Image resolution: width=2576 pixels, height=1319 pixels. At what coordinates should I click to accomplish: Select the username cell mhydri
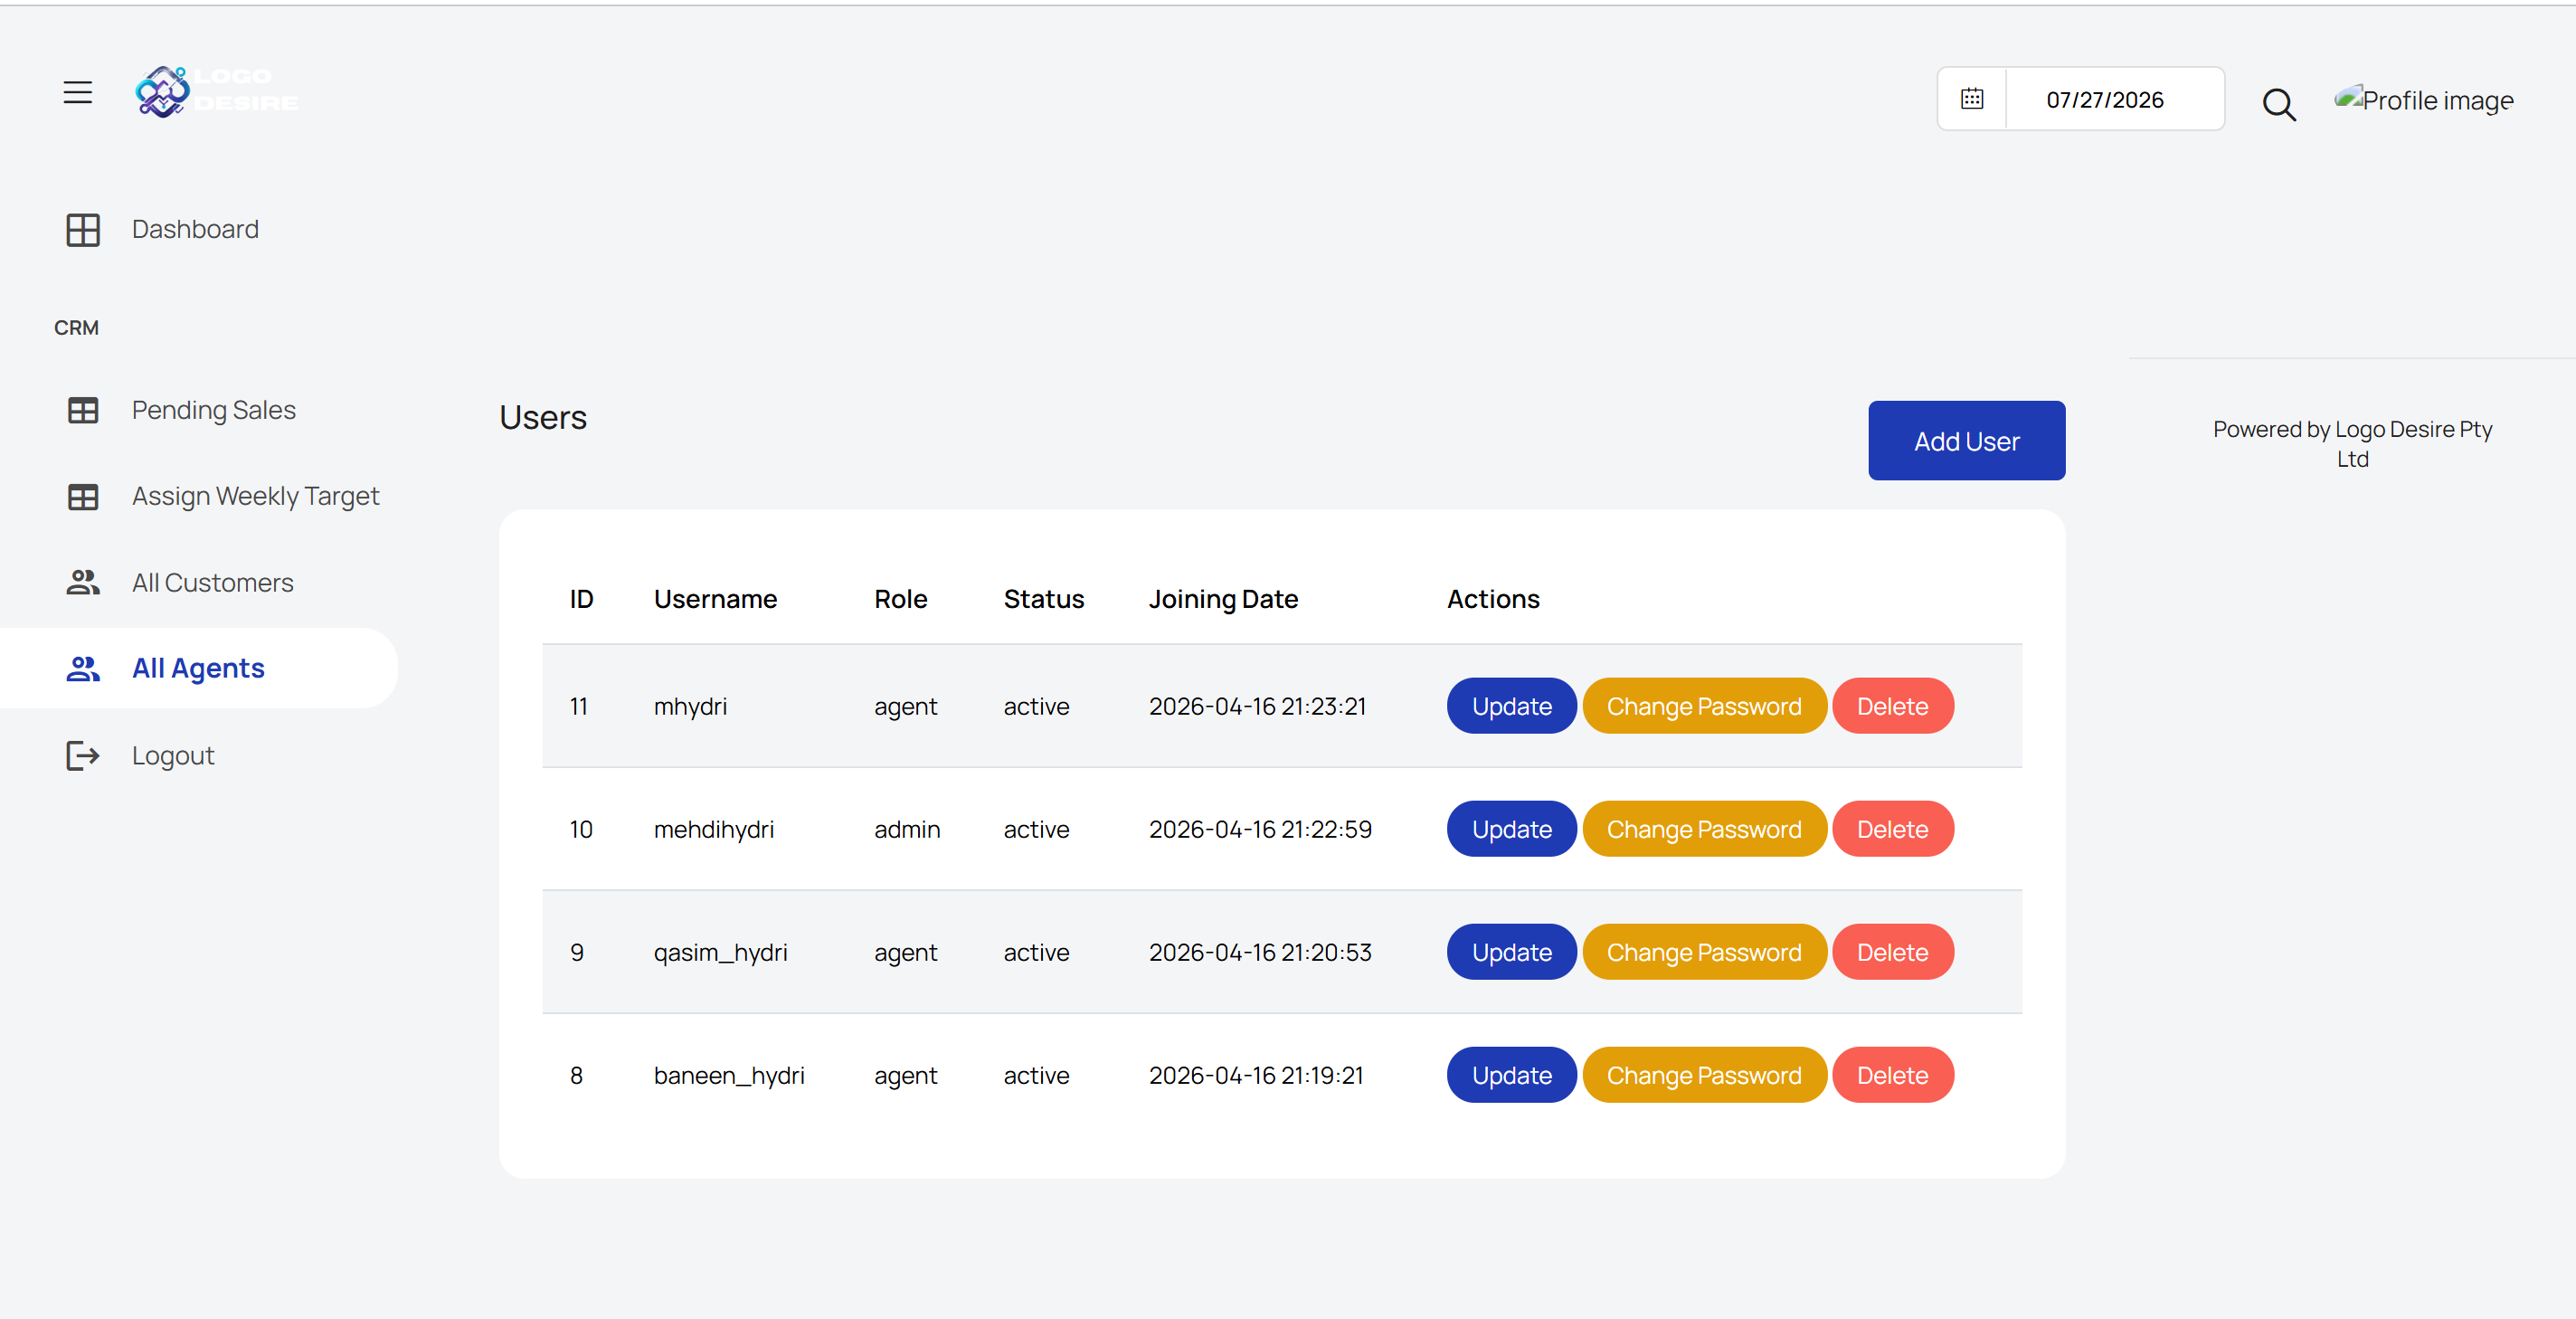pyautogui.click(x=690, y=707)
